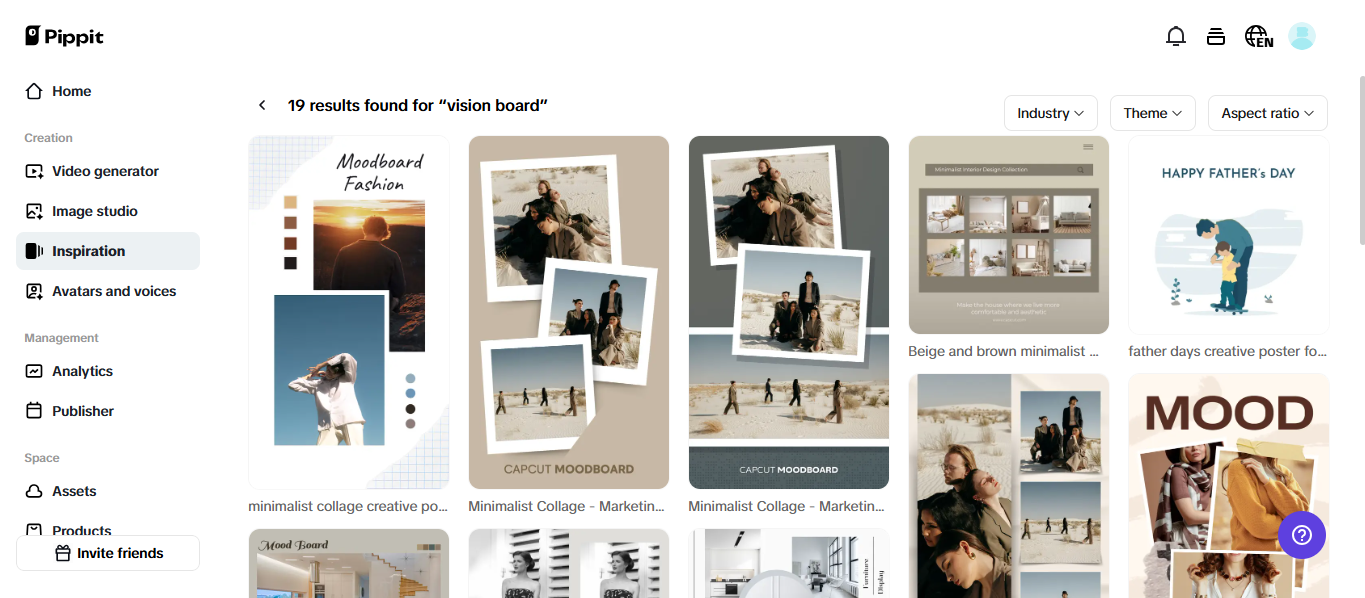
Task: Select Inspiration in the sidebar
Action: tap(108, 251)
